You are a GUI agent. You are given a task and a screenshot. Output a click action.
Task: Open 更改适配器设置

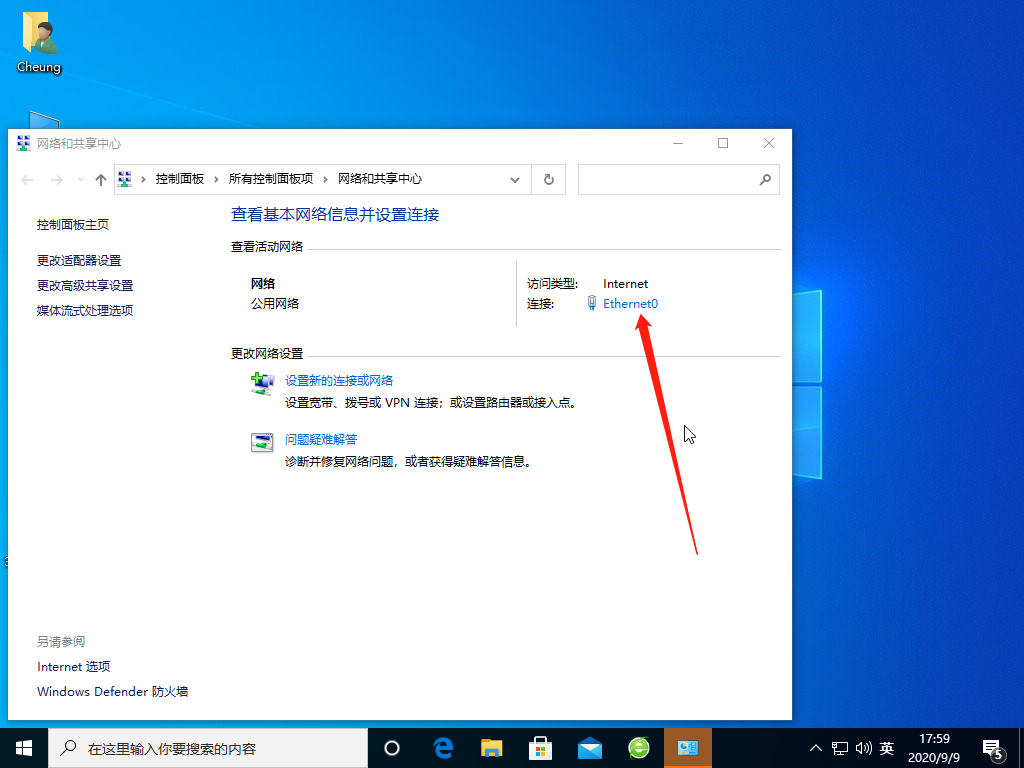(79, 261)
